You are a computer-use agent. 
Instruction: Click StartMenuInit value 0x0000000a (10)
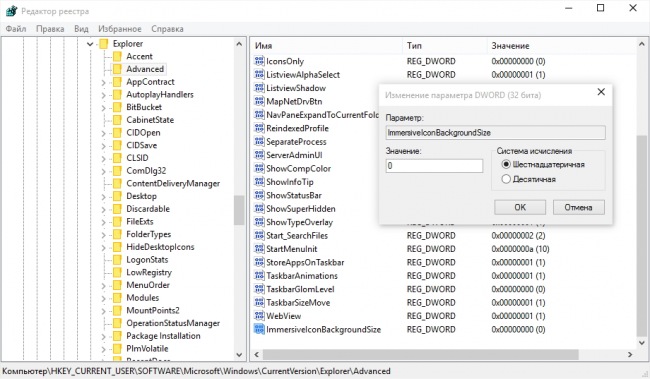pyautogui.click(x=520, y=249)
